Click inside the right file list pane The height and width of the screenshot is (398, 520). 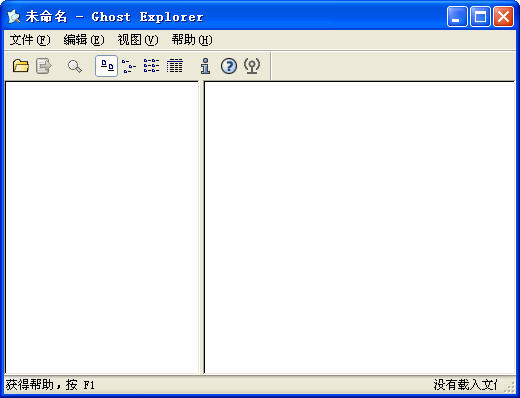point(360,227)
